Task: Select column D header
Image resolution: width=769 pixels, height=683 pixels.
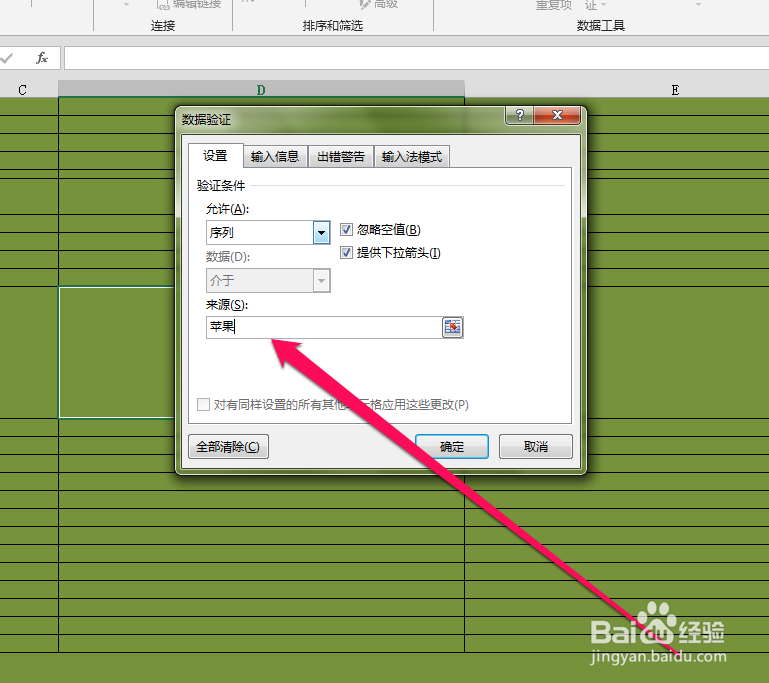Action: tap(261, 90)
